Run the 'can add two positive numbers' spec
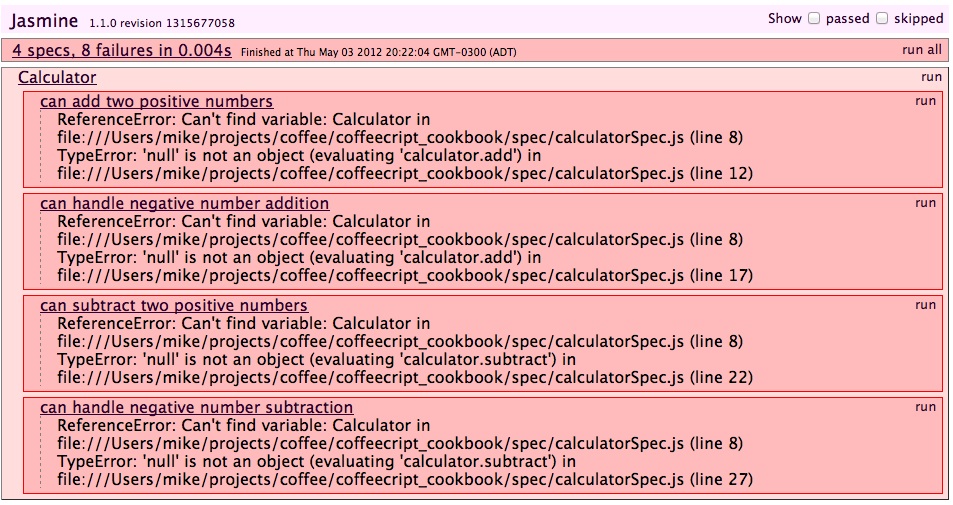 pos(925,101)
